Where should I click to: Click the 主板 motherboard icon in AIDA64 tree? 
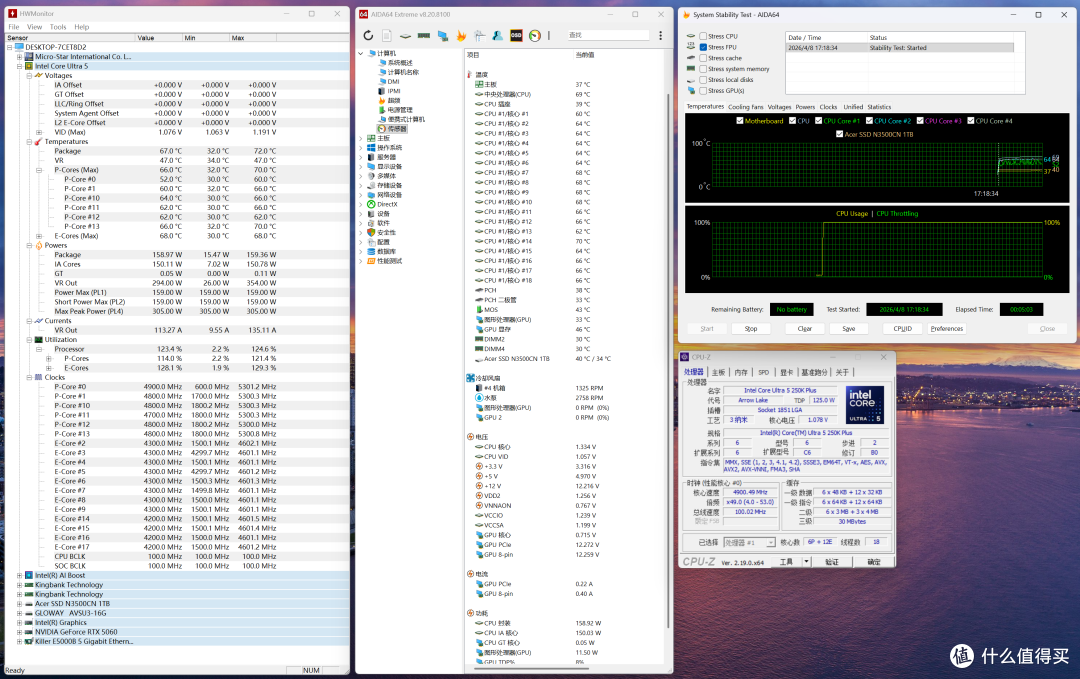(371, 138)
